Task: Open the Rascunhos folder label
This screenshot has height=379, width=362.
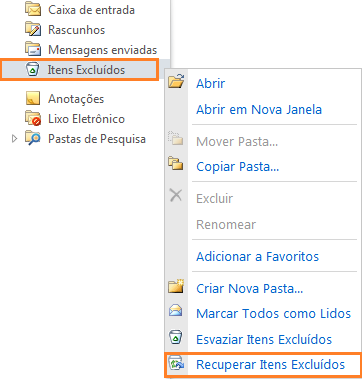Action: pos(77,30)
